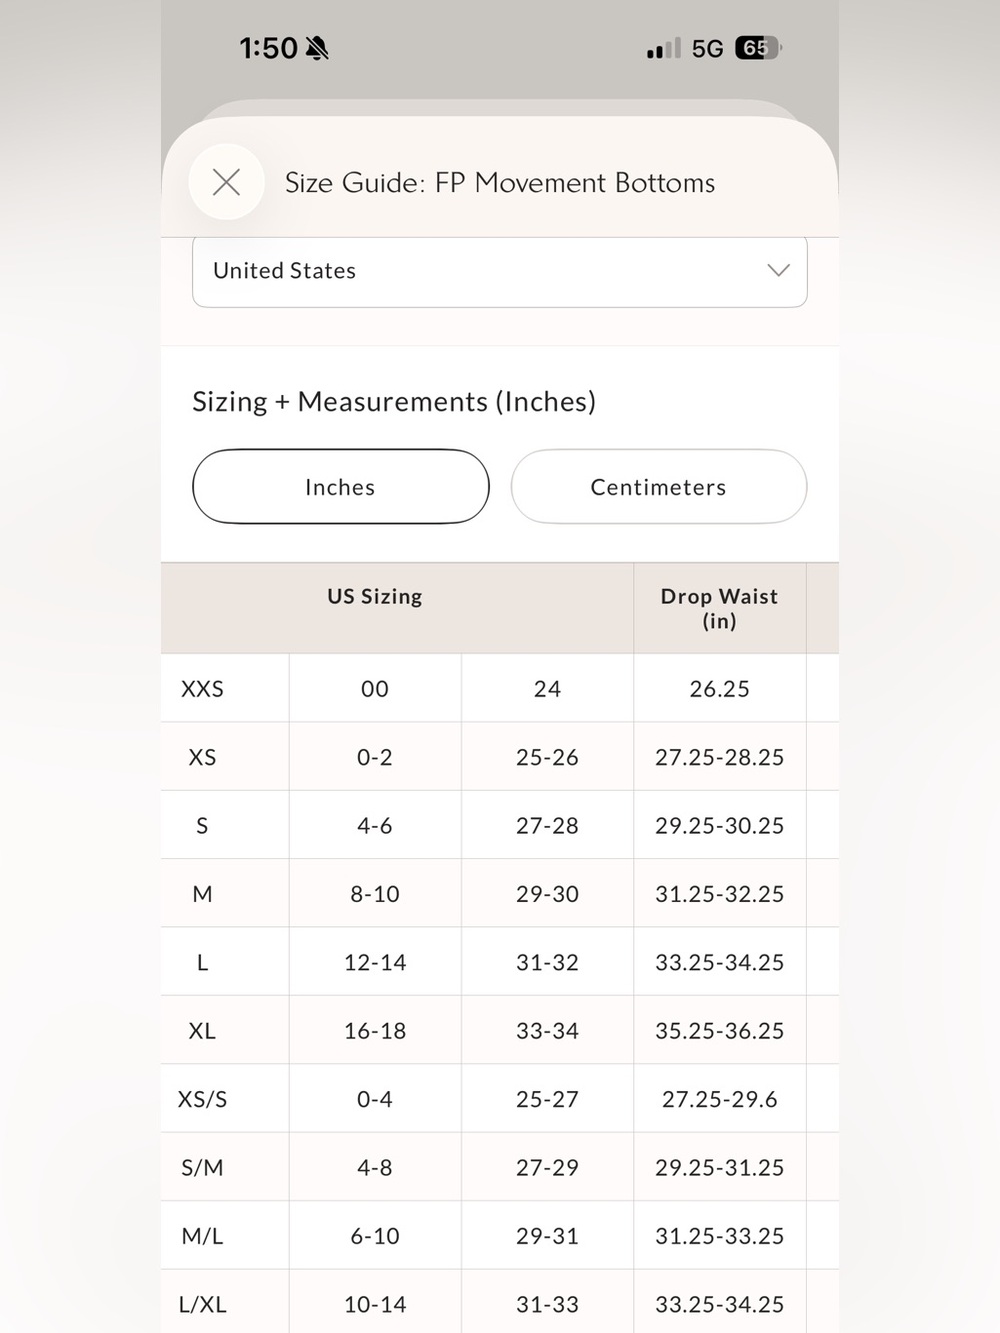Close the Size Guide sheet
This screenshot has width=1000, height=1333.
(227, 182)
